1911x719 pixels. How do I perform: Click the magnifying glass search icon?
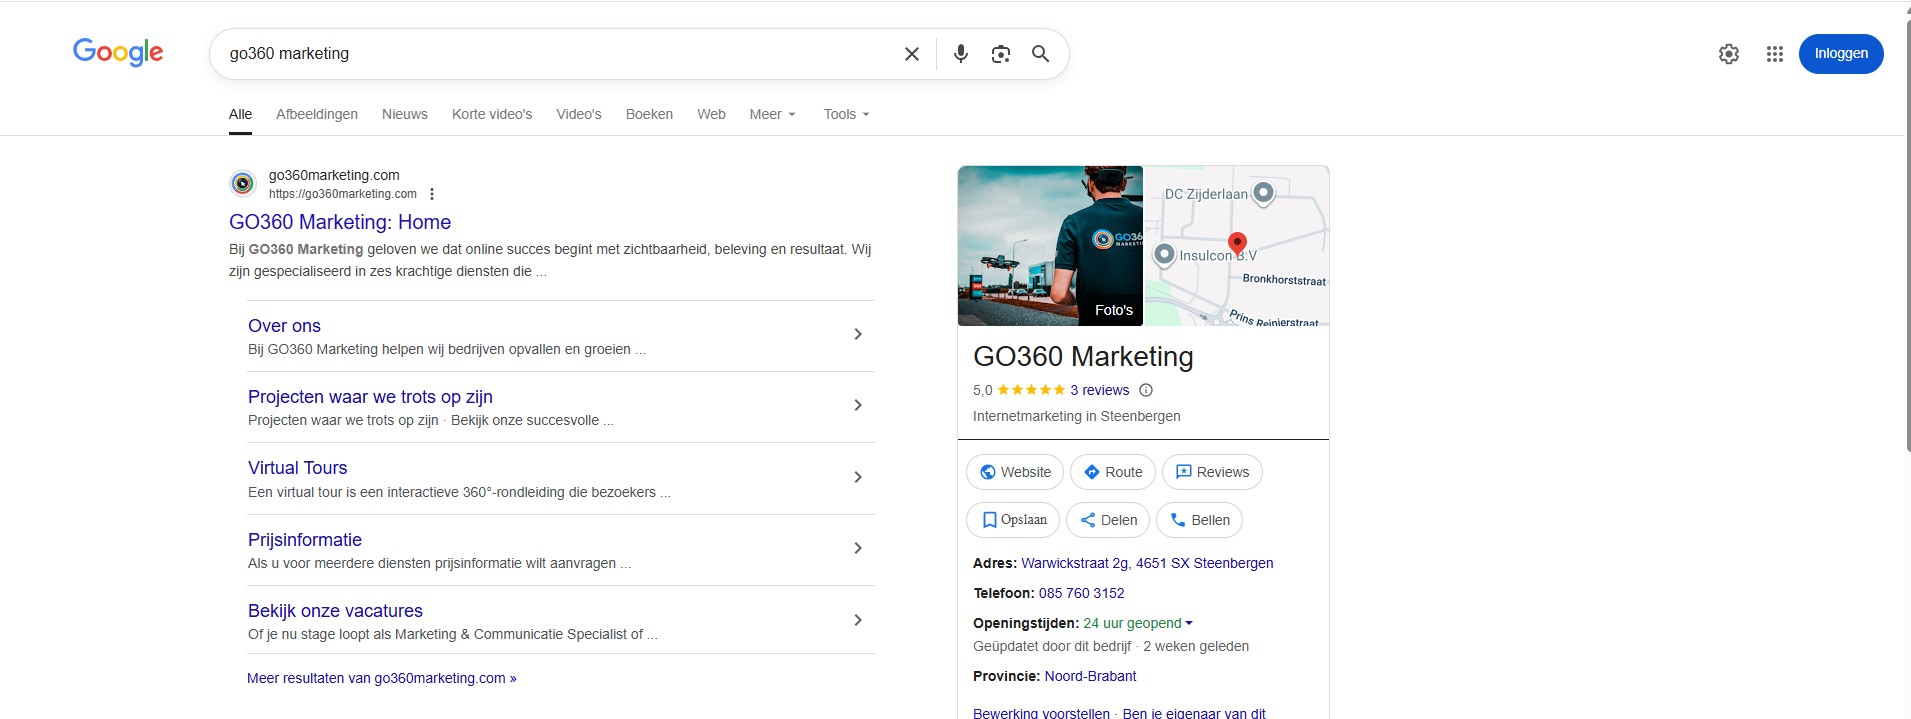[x=1040, y=54]
